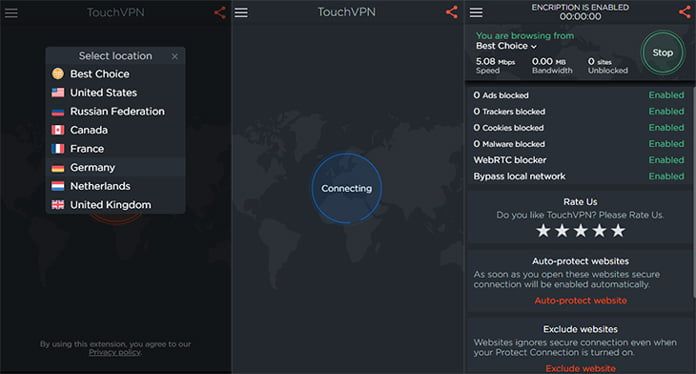The width and height of the screenshot is (696, 374).
Task: Open the Privacy policy link
Action: [x=115, y=352]
